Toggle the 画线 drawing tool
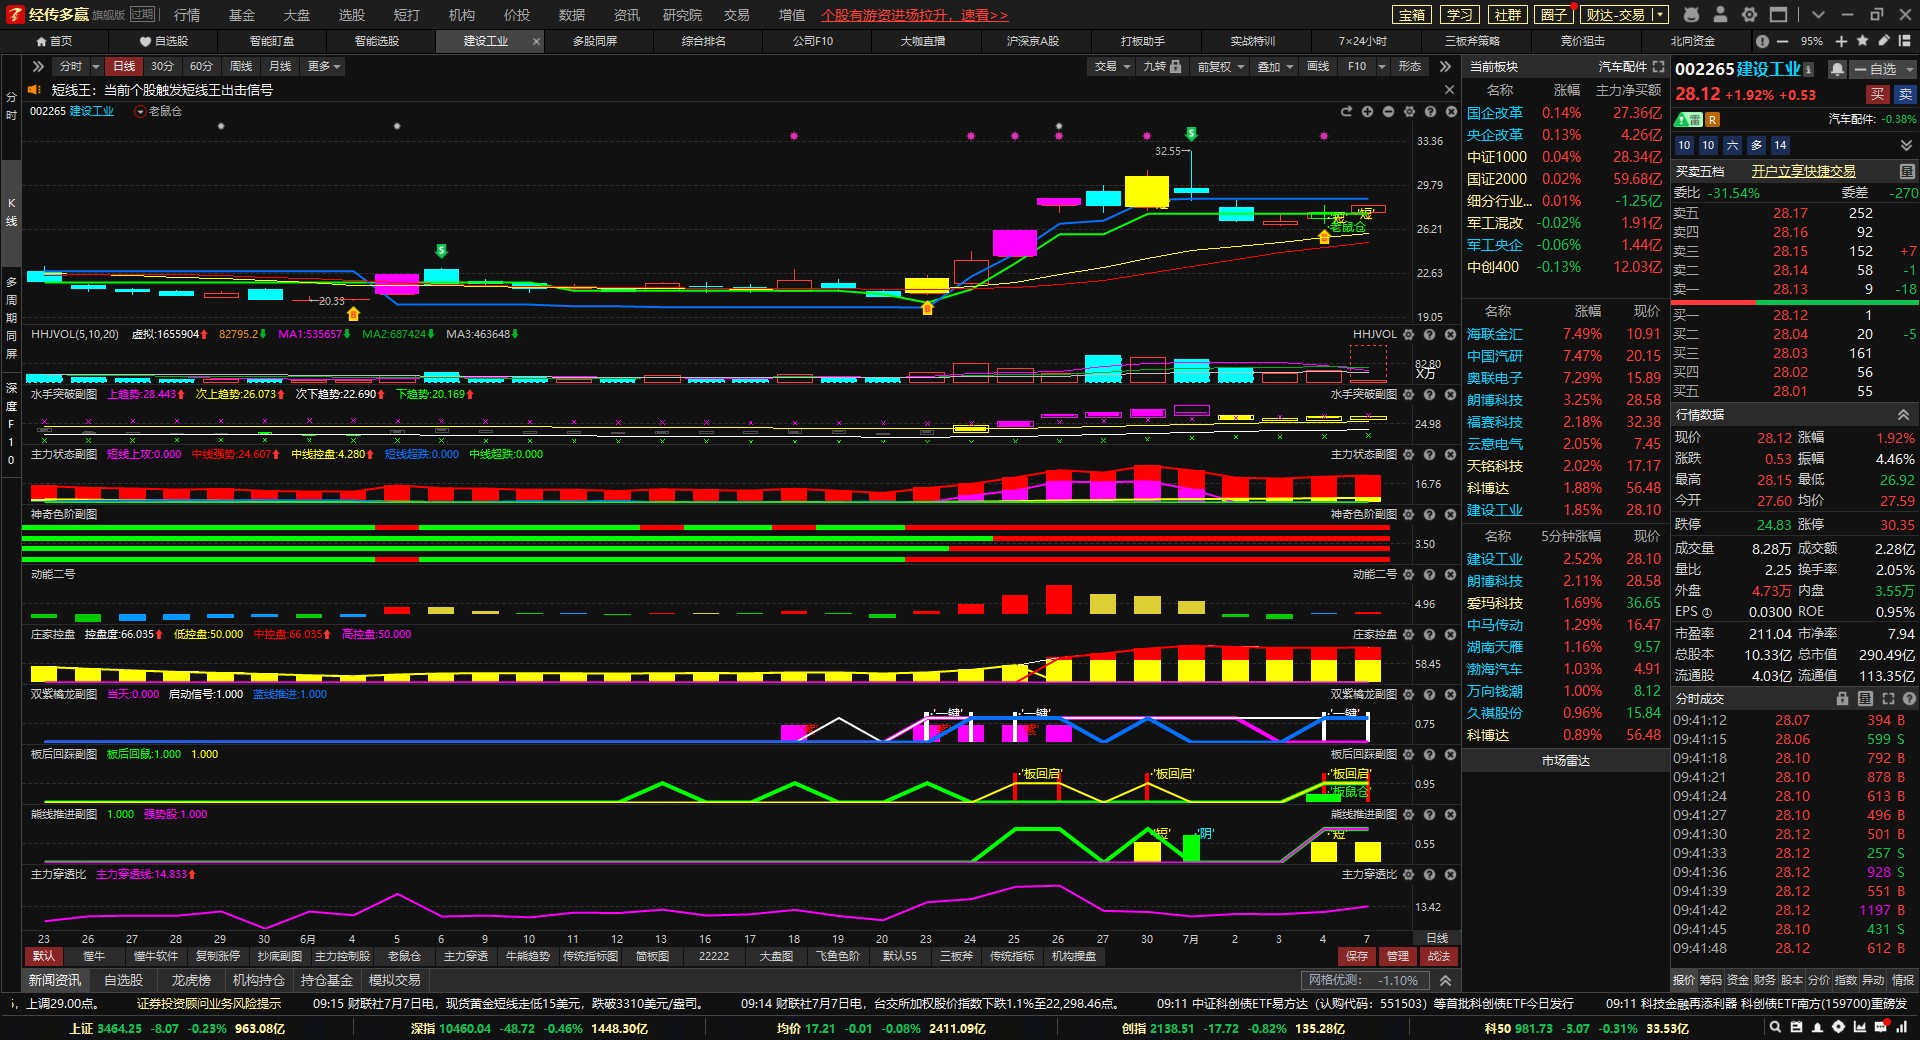The width and height of the screenshot is (1920, 1040). pyautogui.click(x=1318, y=66)
